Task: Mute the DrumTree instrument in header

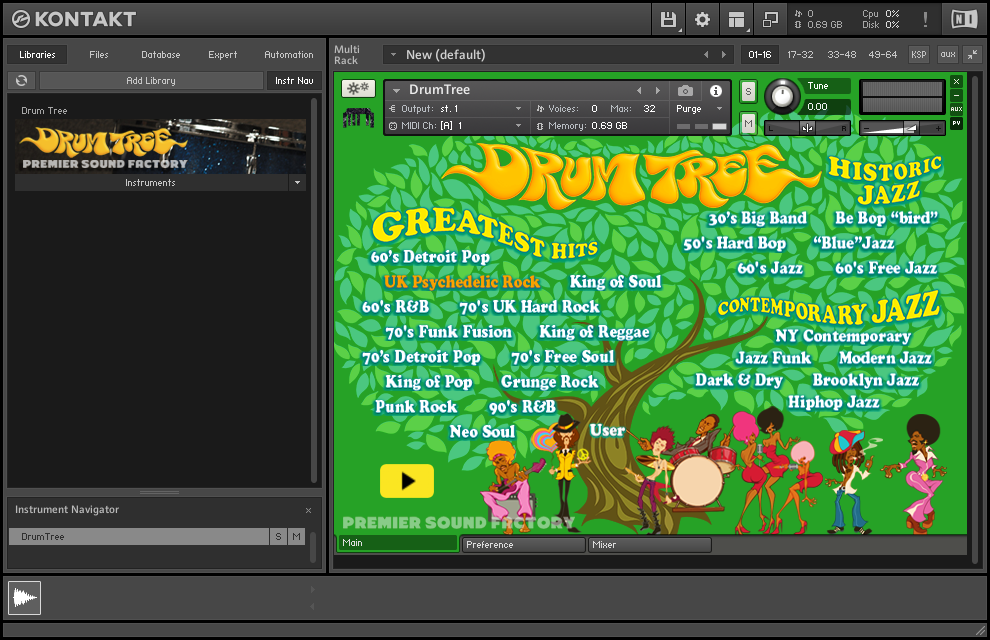Action: click(748, 123)
